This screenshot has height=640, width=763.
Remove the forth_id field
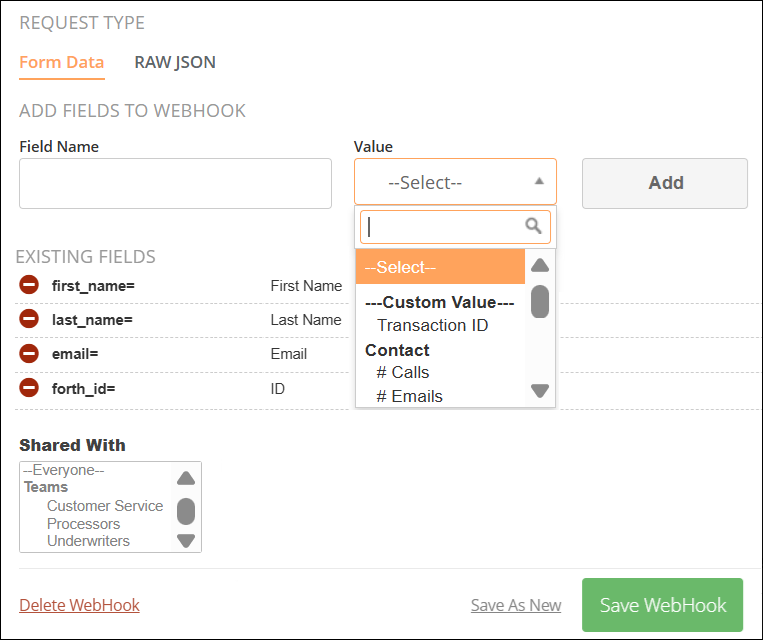pos(29,388)
